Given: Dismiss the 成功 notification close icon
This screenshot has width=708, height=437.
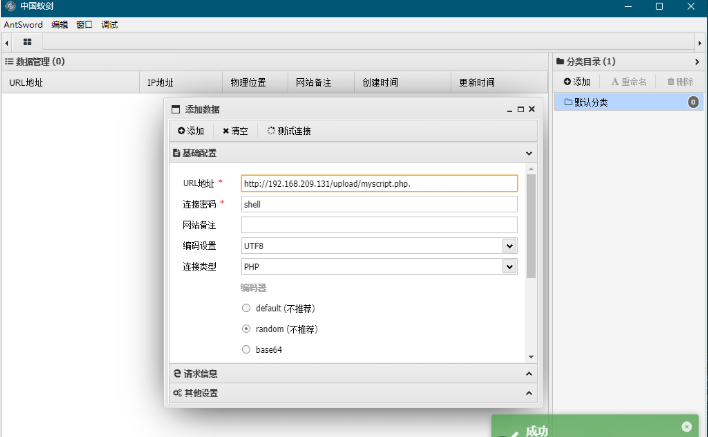Looking at the screenshot, I should (687, 427).
